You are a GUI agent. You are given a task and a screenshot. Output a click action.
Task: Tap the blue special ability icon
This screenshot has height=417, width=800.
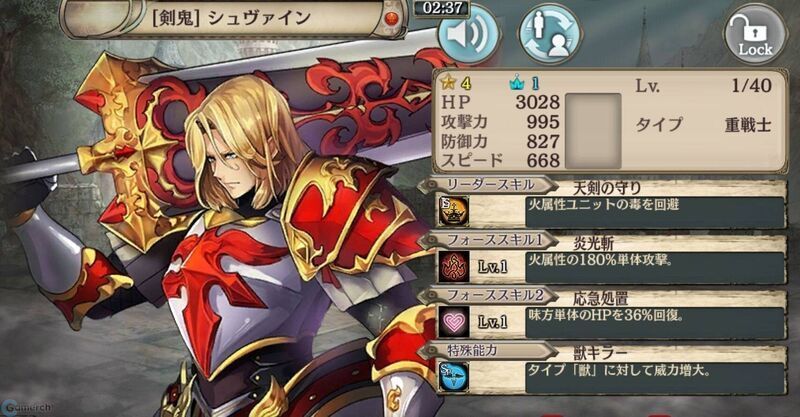coord(454,377)
